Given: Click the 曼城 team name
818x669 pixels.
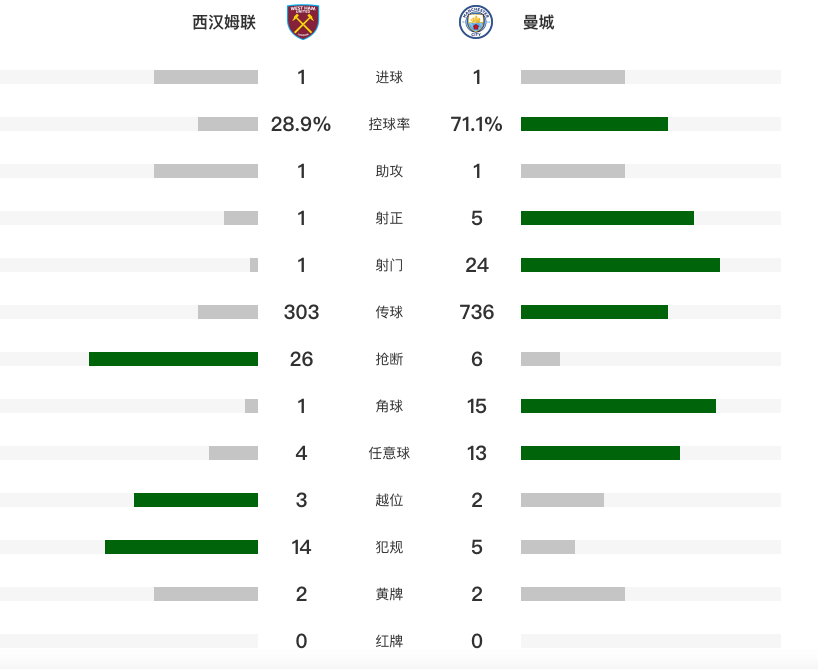Looking at the screenshot, I should (x=538, y=22).
